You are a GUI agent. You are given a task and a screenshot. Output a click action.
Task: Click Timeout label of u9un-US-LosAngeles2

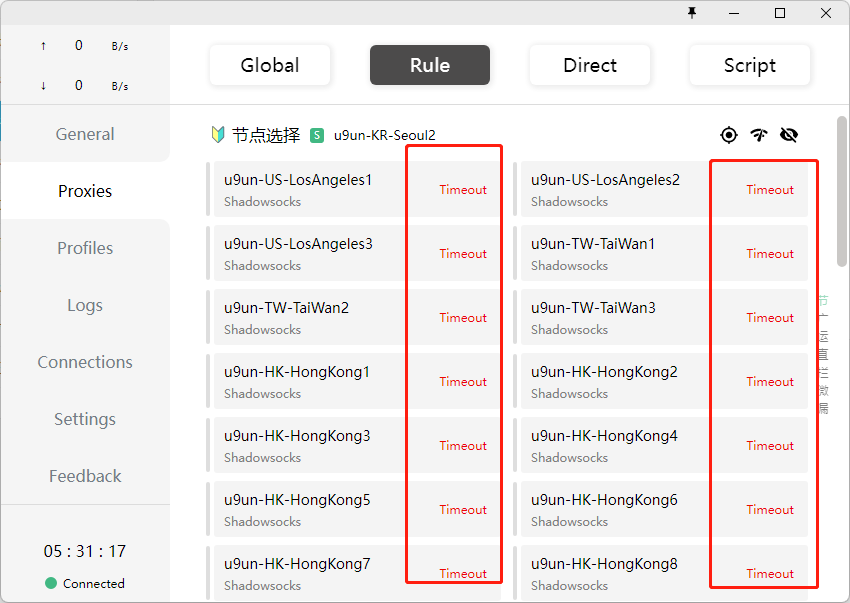click(x=770, y=190)
